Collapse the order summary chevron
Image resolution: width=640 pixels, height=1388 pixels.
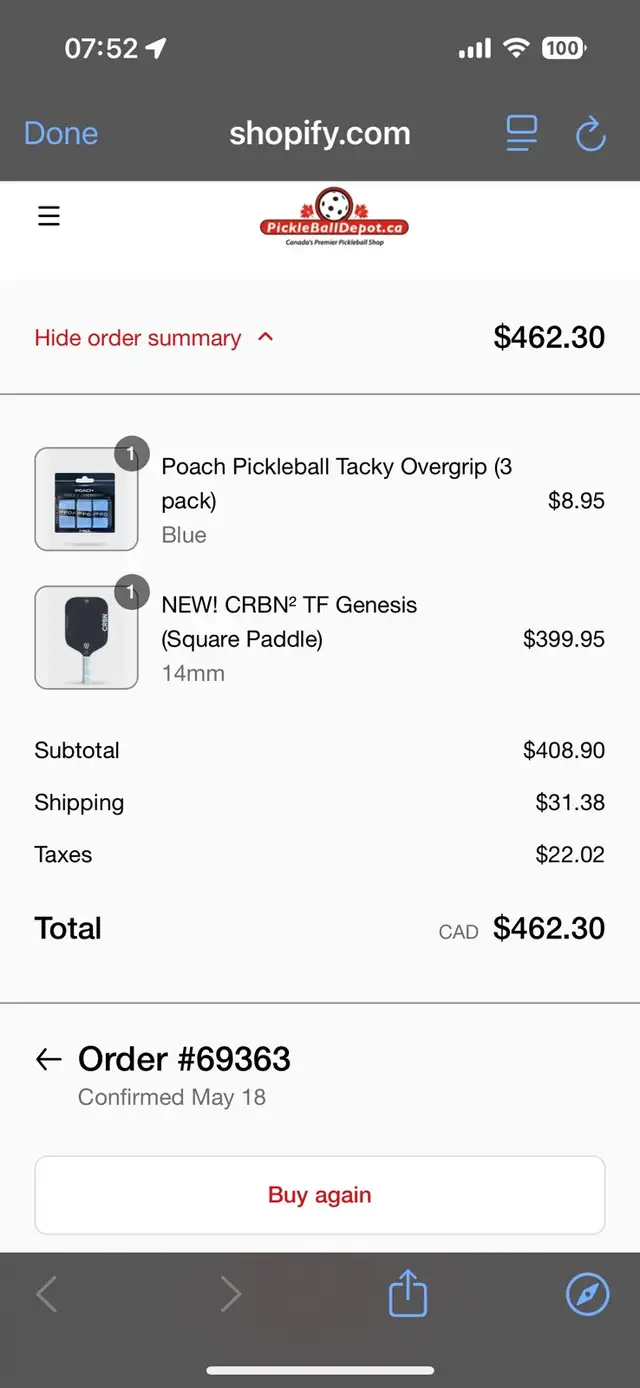(265, 337)
